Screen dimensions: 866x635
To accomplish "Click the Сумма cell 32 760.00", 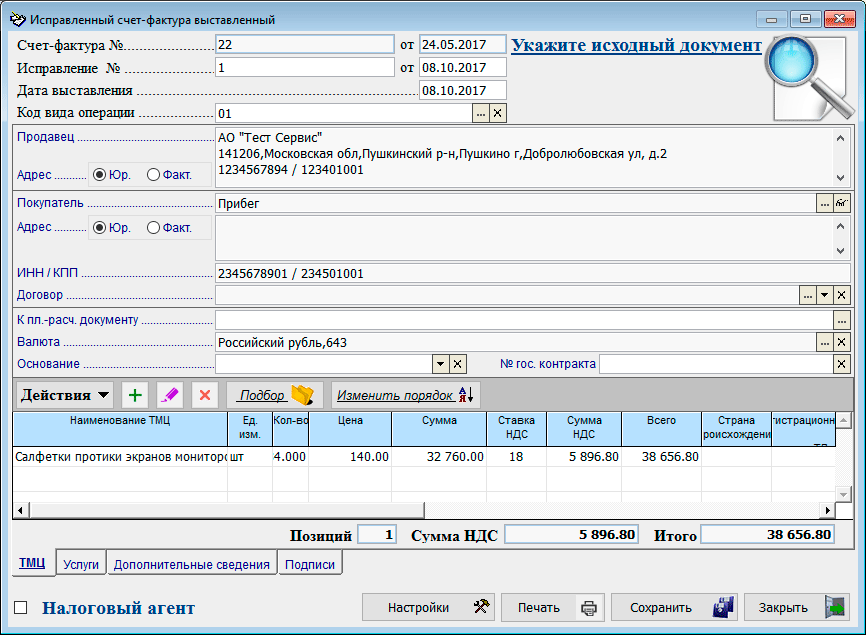I will tap(439, 457).
